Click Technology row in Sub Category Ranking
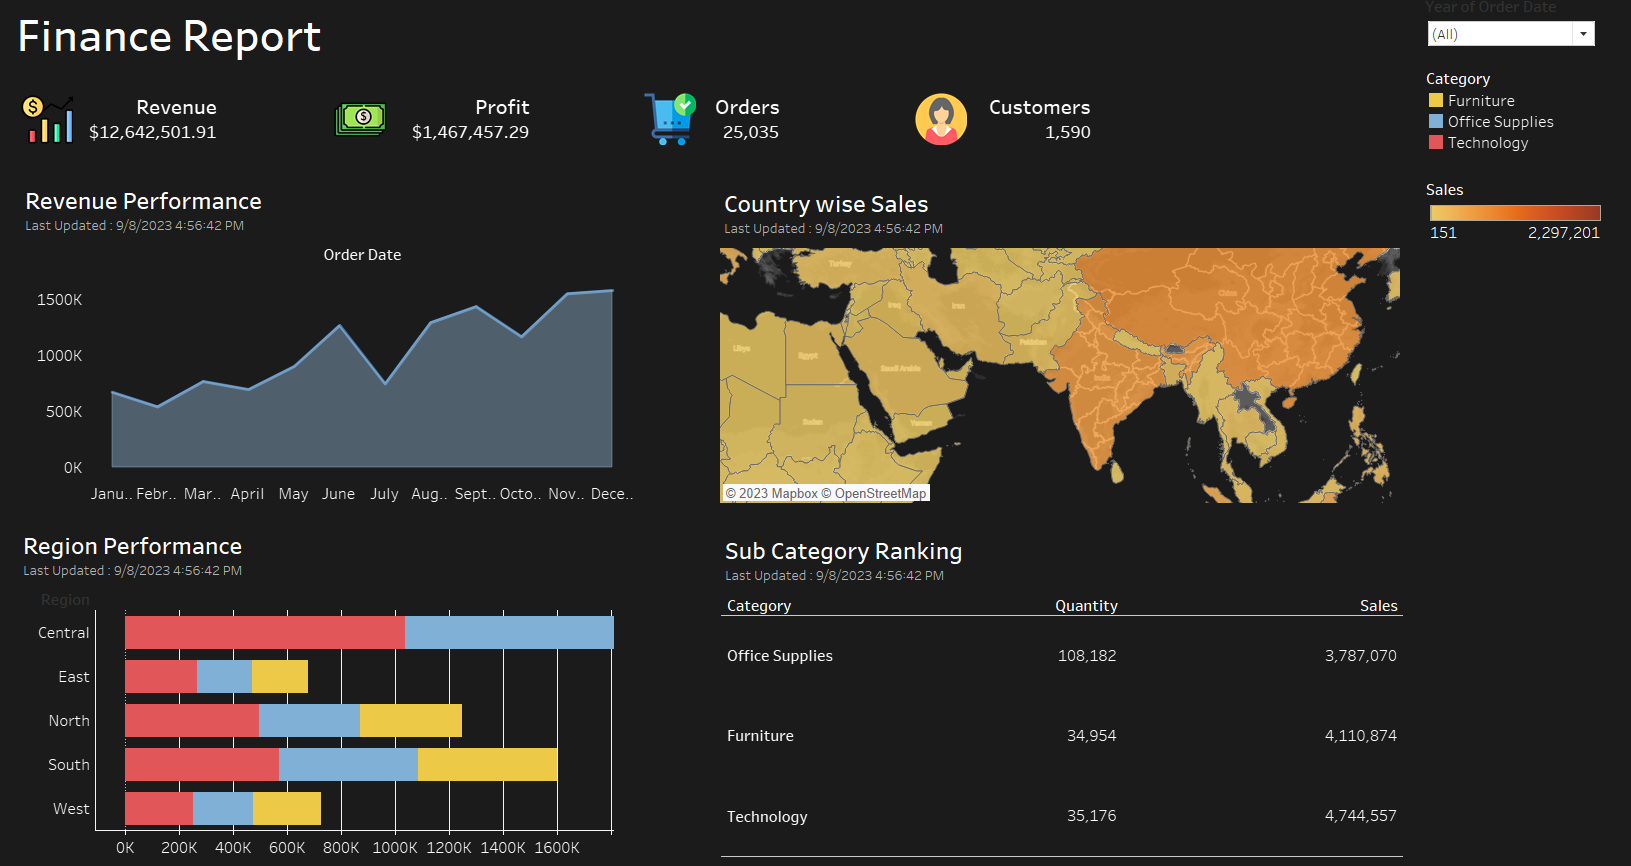This screenshot has height=866, width=1631. (x=1061, y=816)
